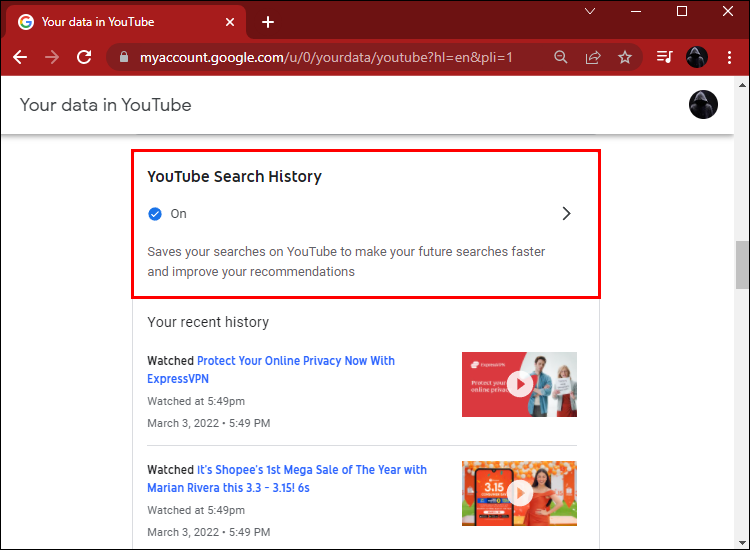Share this page using the share icon

pos(593,57)
